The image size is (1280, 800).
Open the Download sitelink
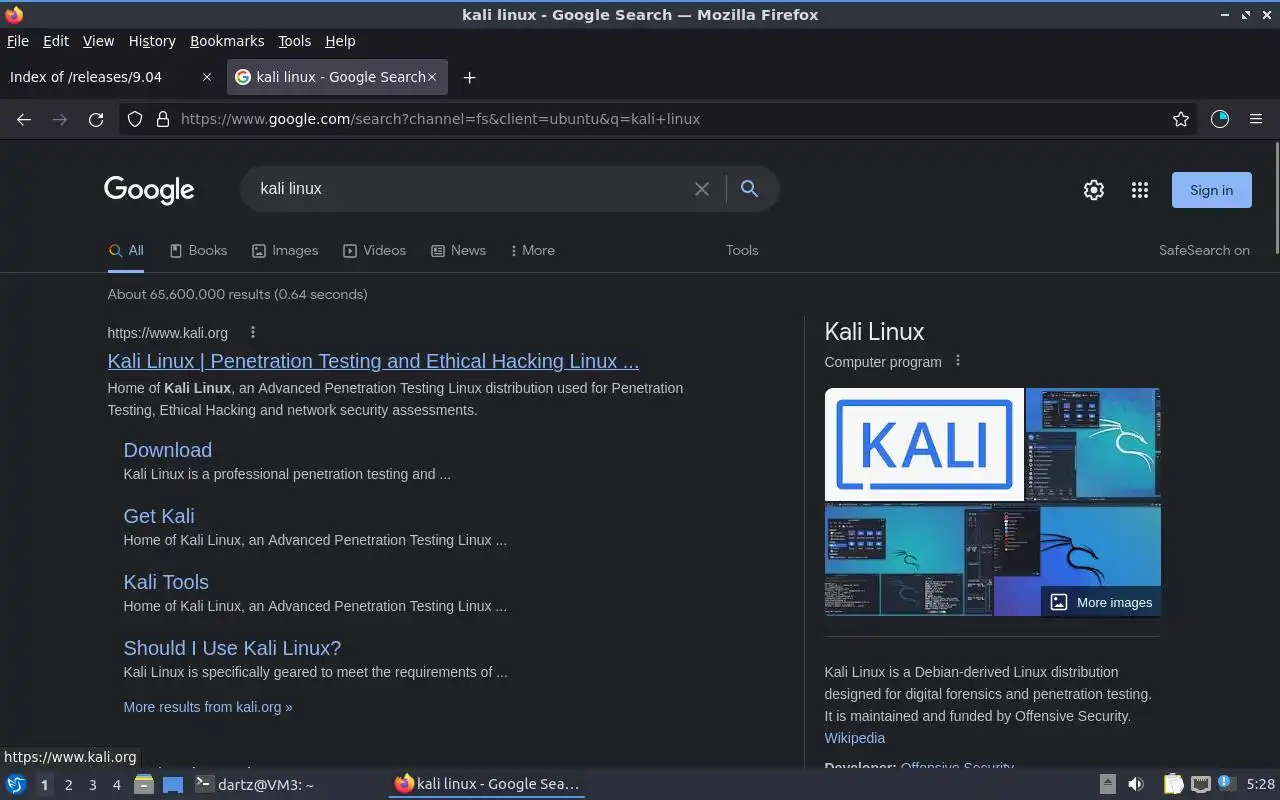(x=168, y=450)
